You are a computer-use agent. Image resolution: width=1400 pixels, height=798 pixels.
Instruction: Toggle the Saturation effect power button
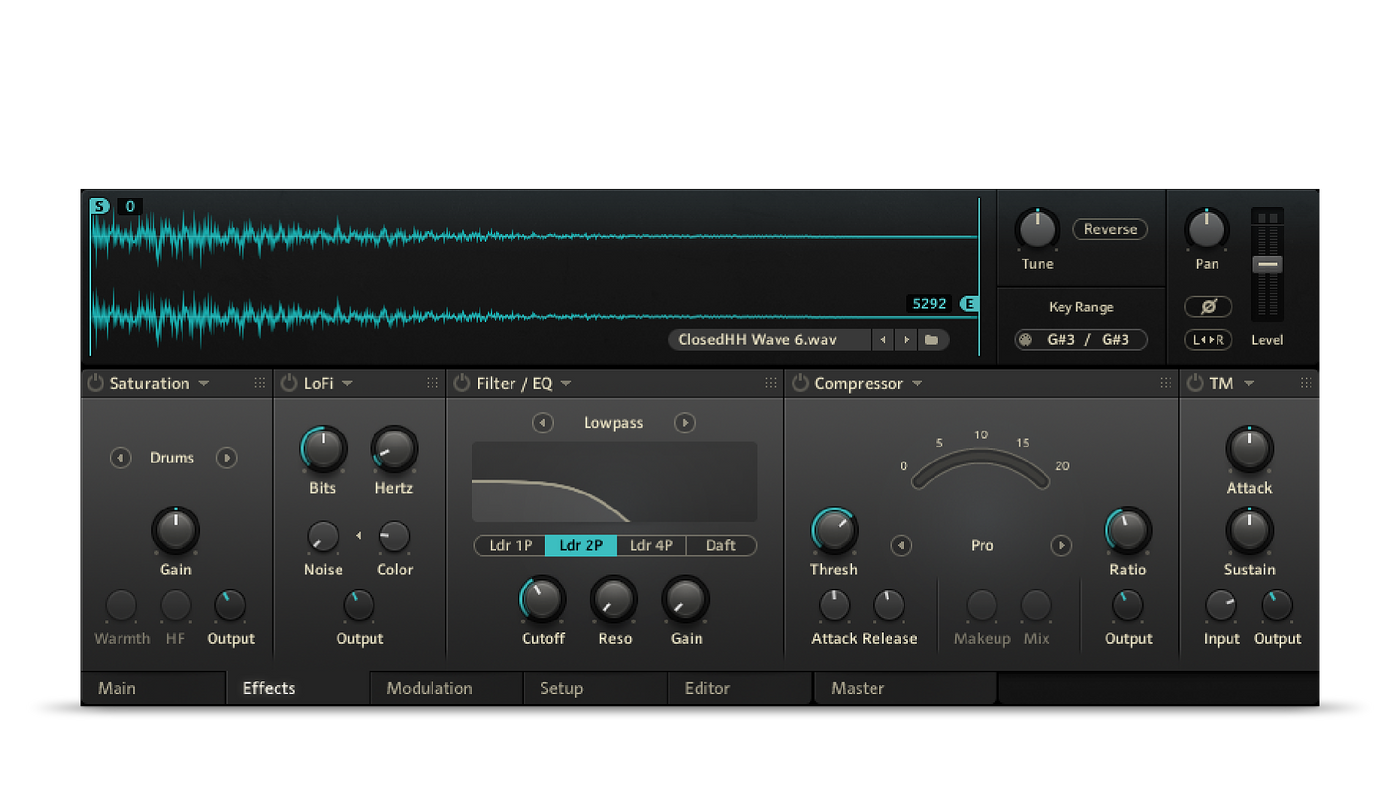tap(96, 383)
